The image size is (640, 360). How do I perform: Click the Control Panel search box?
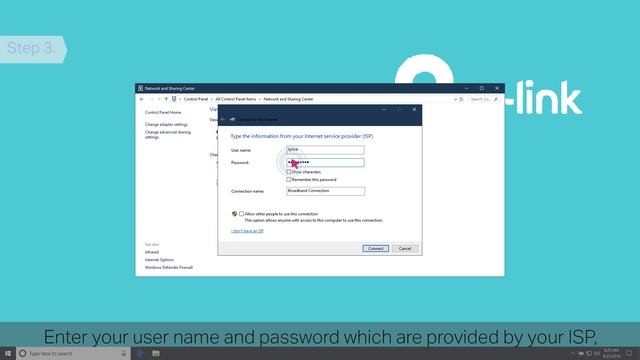click(484, 99)
